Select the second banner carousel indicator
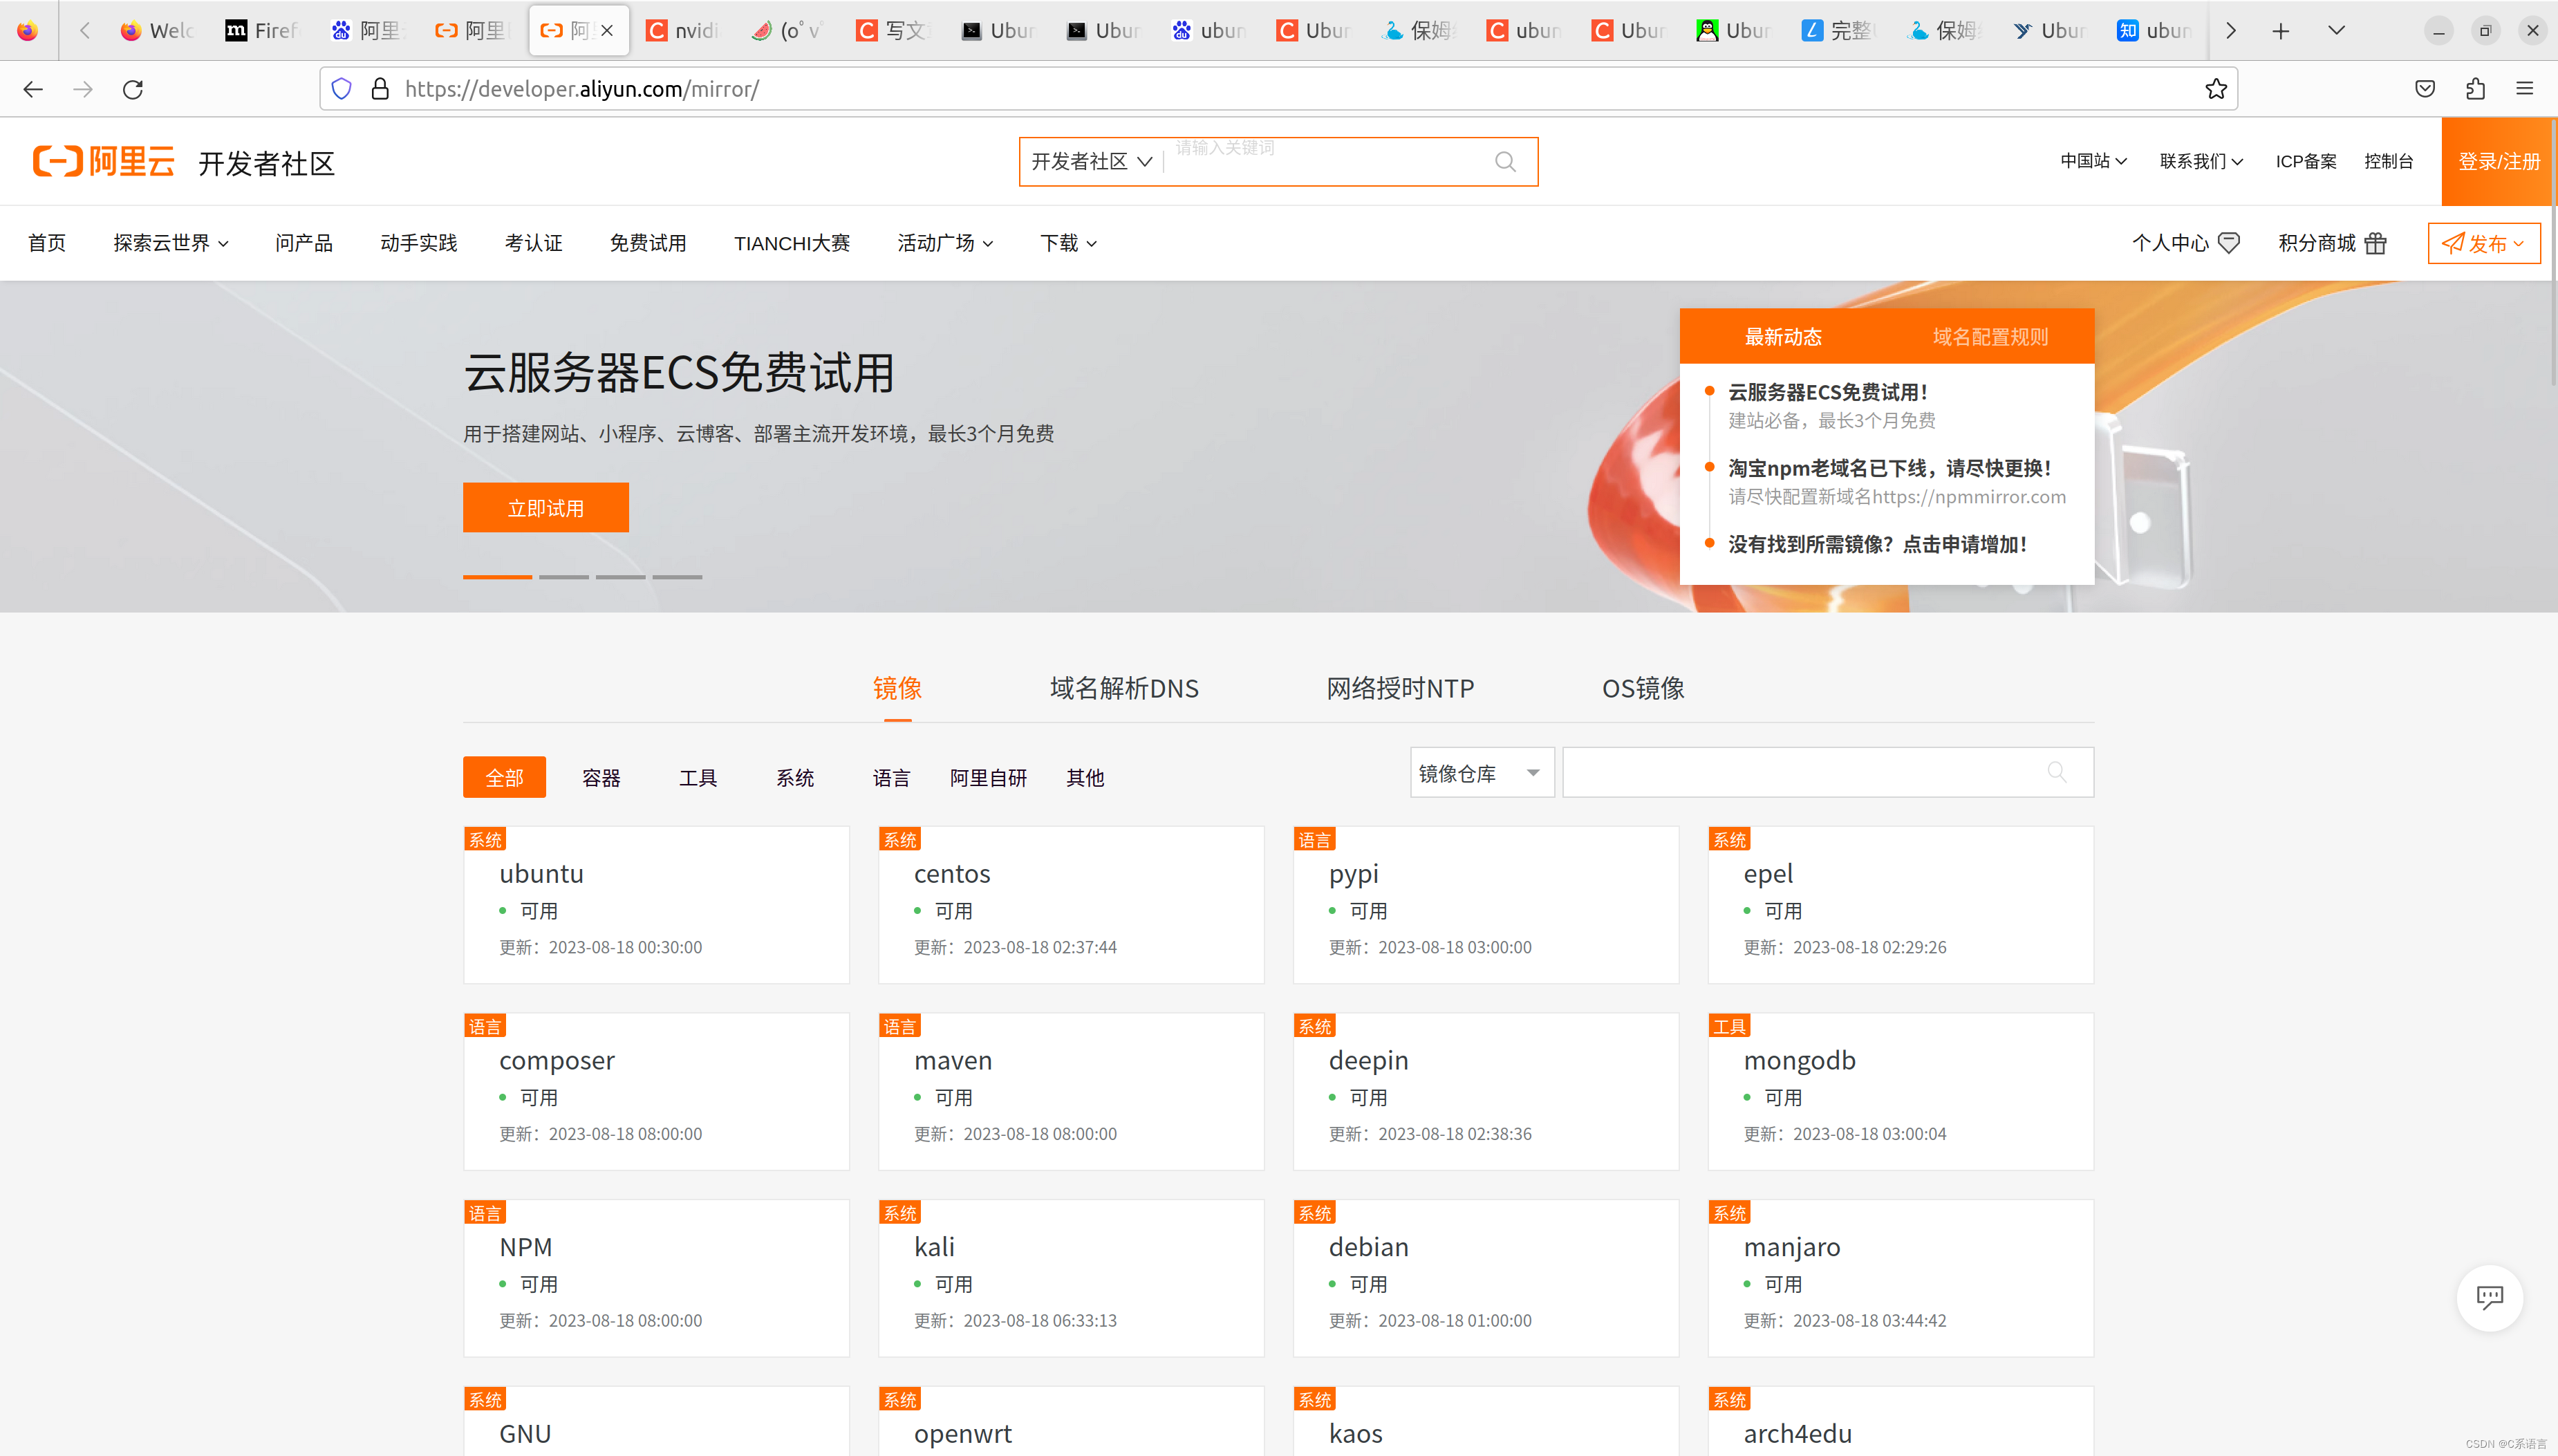Viewport: 2558px width, 1456px height. pos(564,577)
